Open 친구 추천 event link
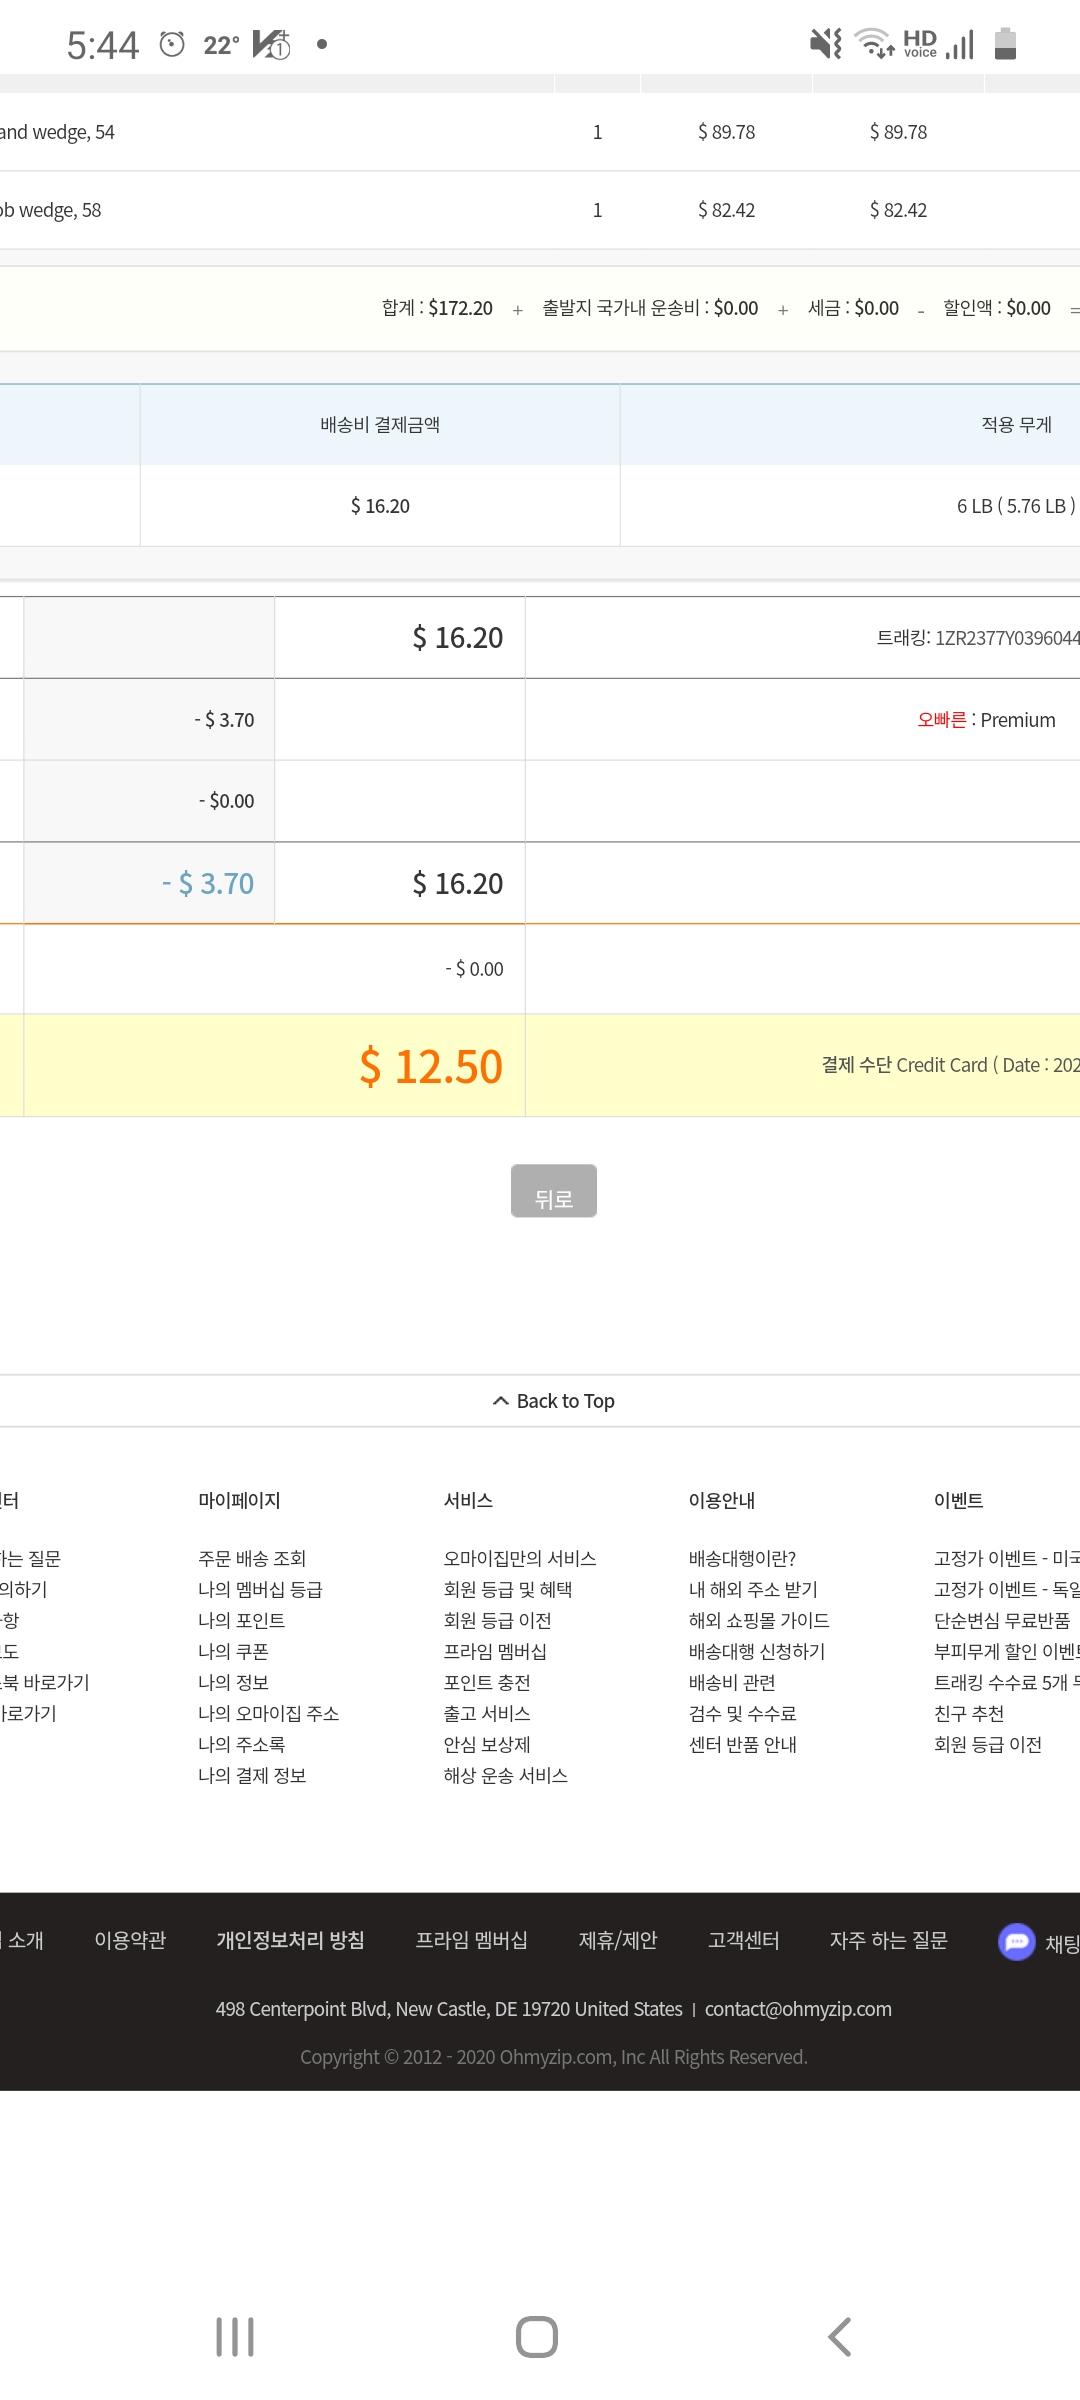1080x2400 pixels. pos(968,1713)
